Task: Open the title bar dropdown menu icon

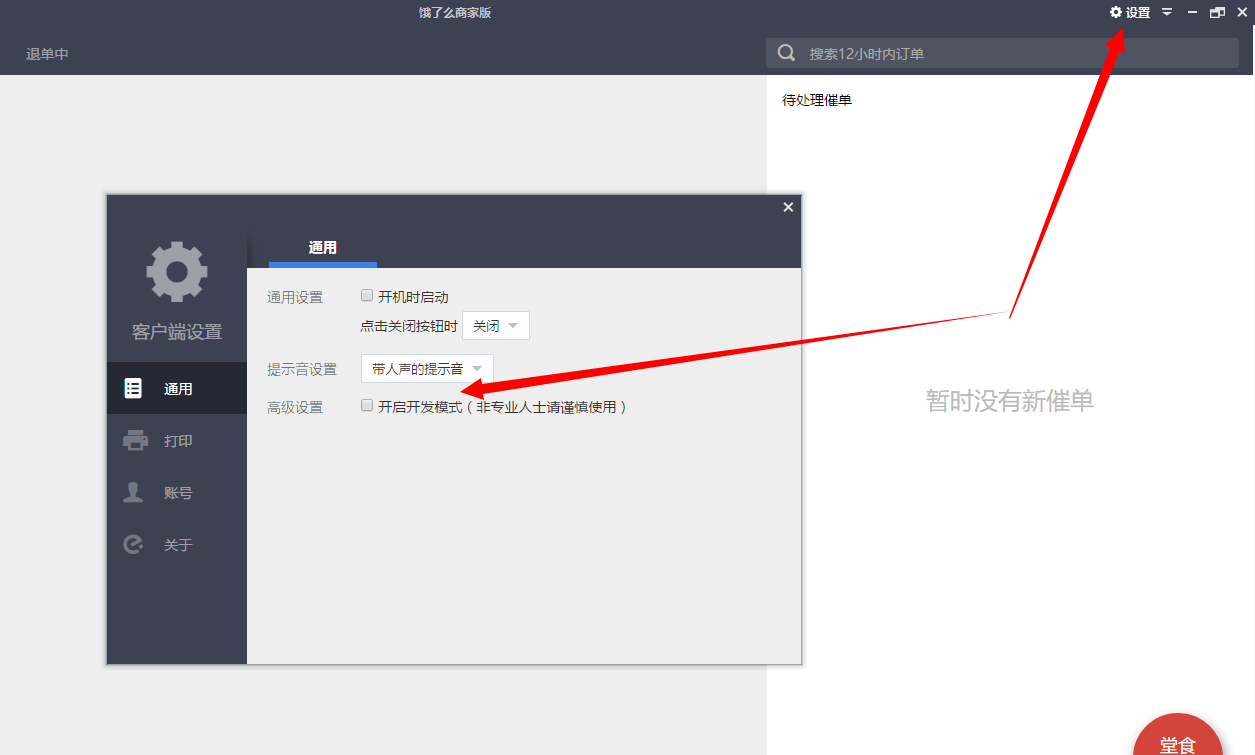Action: pos(1167,13)
